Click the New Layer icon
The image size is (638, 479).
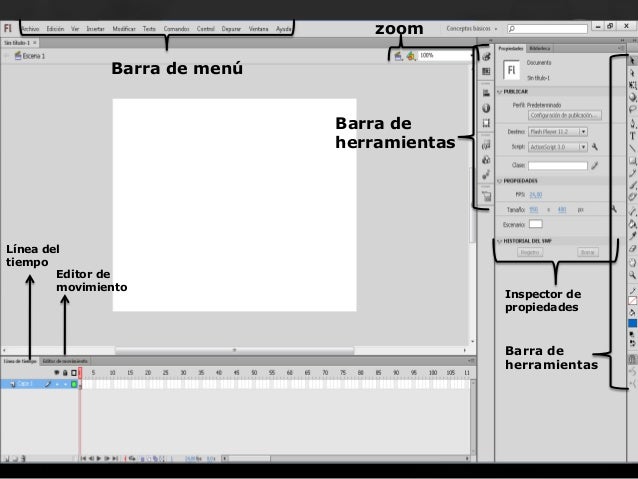click(7, 459)
